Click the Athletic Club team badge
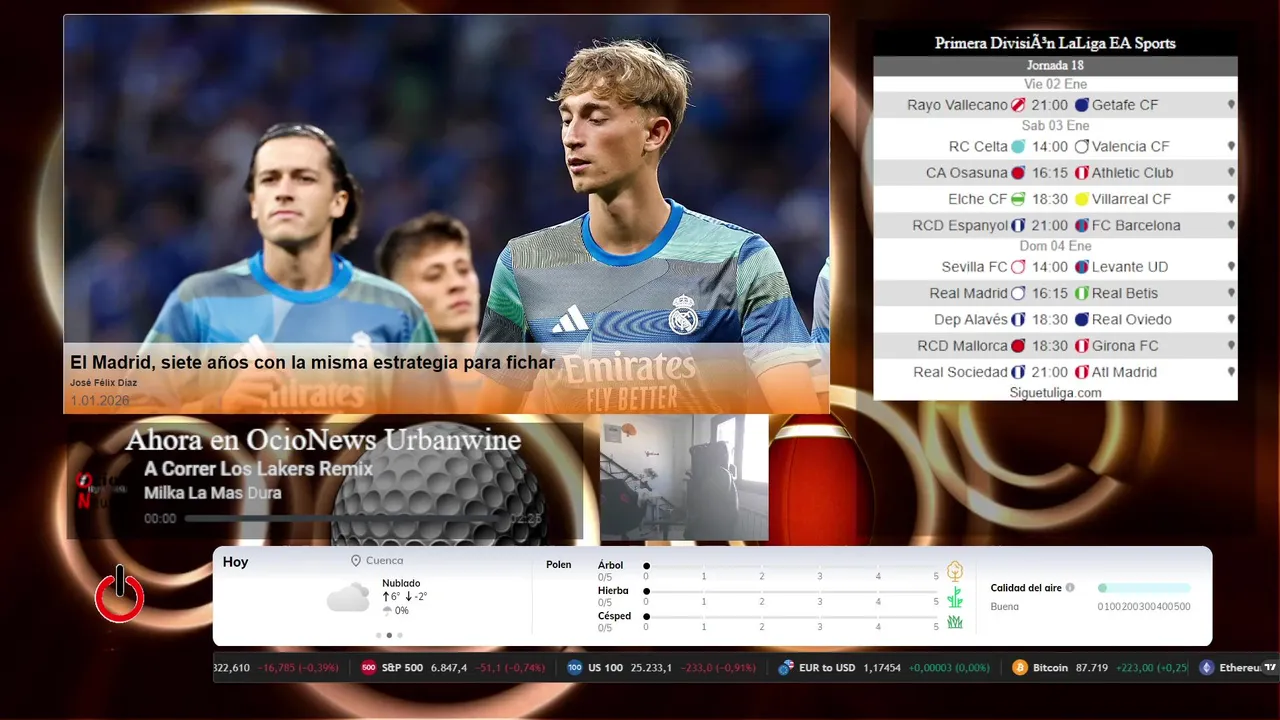 click(x=1082, y=173)
